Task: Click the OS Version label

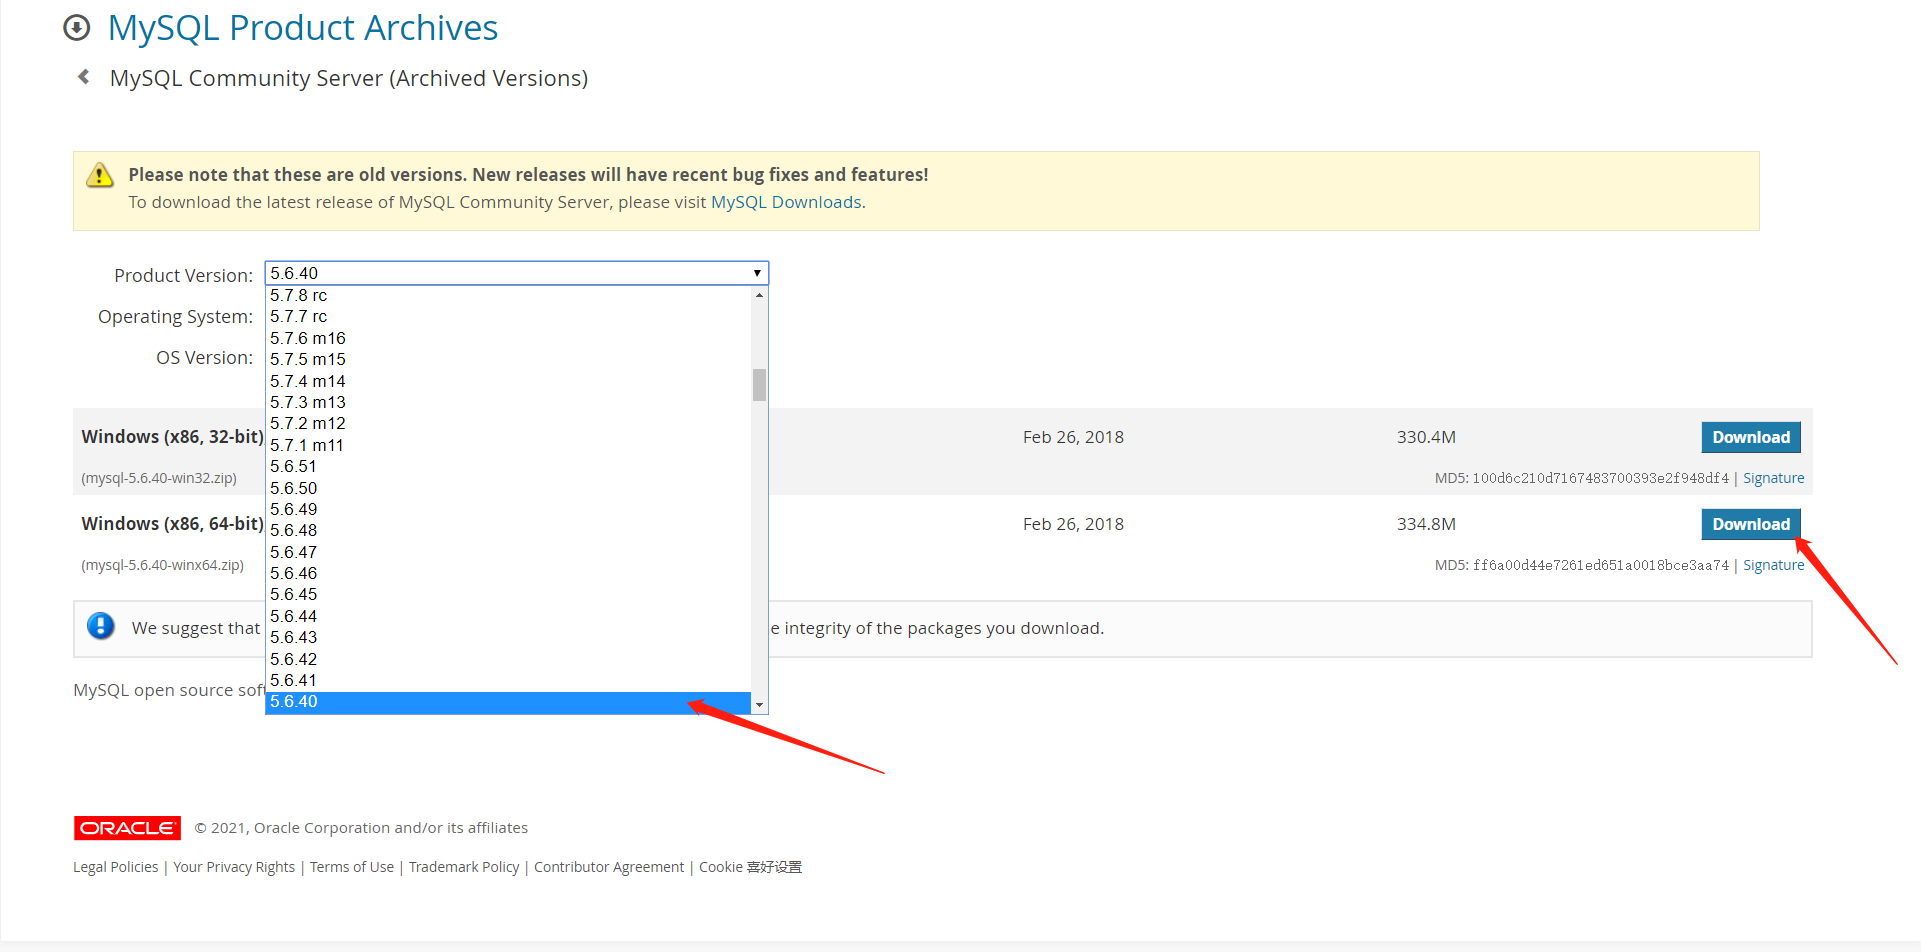Action: pyautogui.click(x=204, y=357)
